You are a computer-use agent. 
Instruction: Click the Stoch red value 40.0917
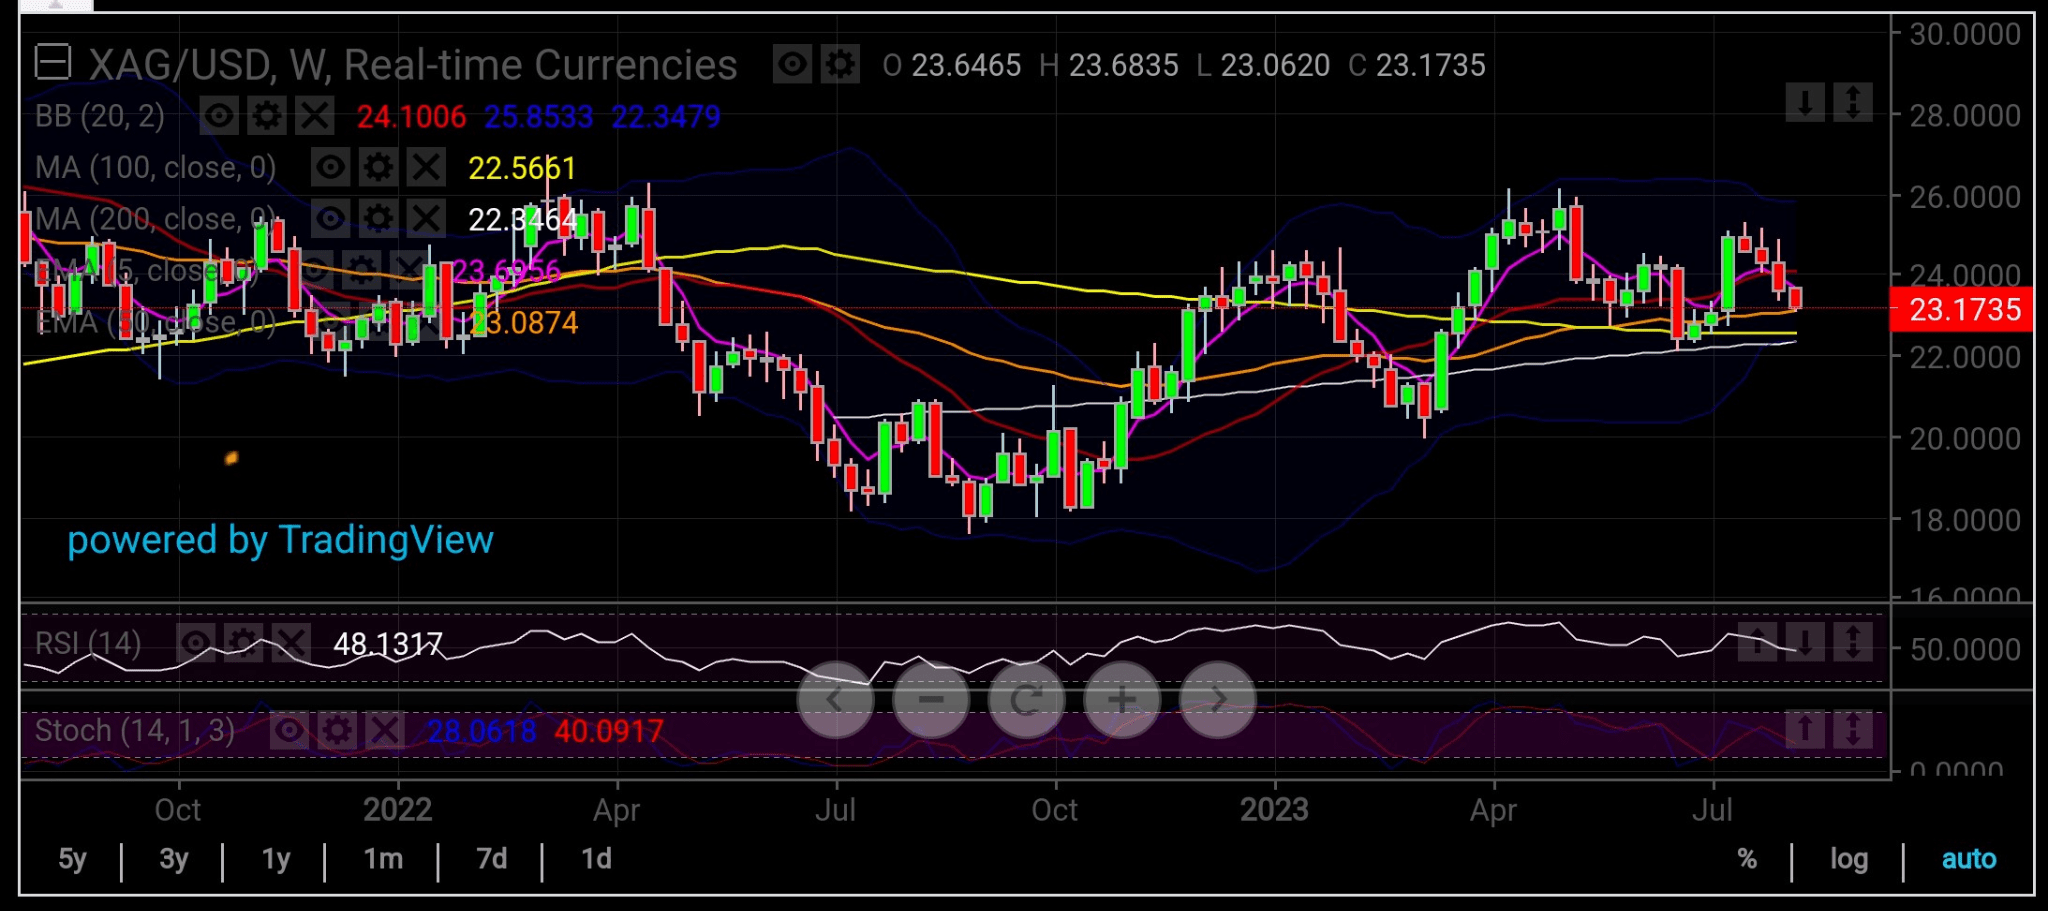609,731
